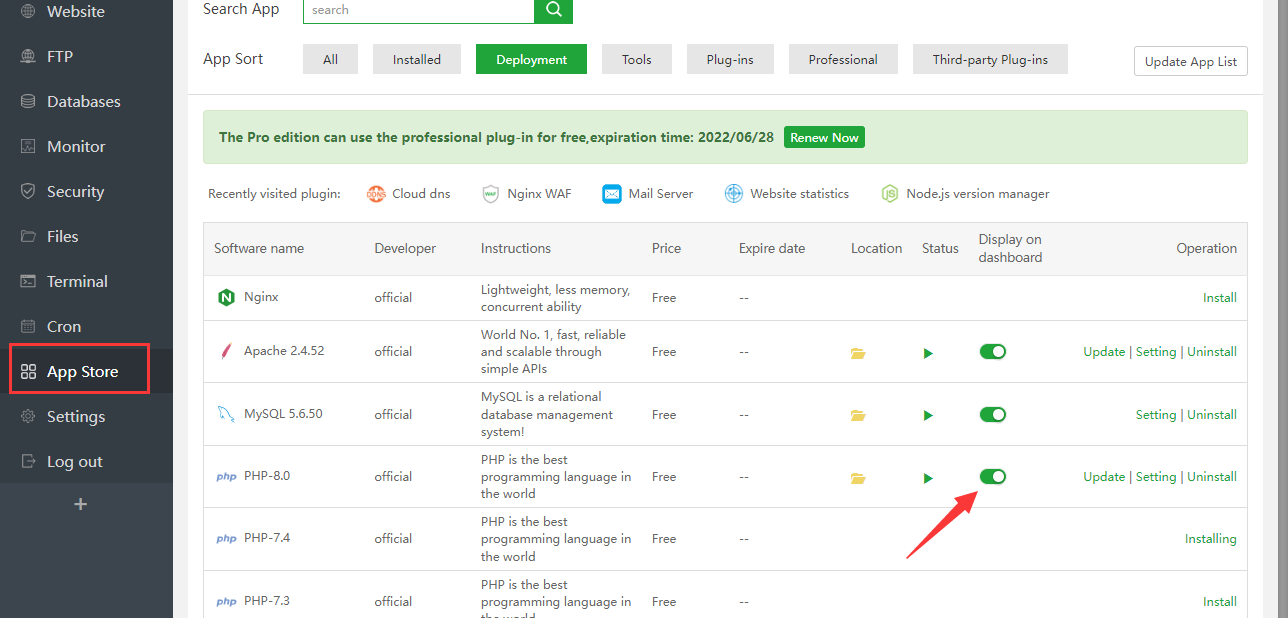Click the Renew Now button
Screen dimensions: 1288x618
[x=824, y=137]
